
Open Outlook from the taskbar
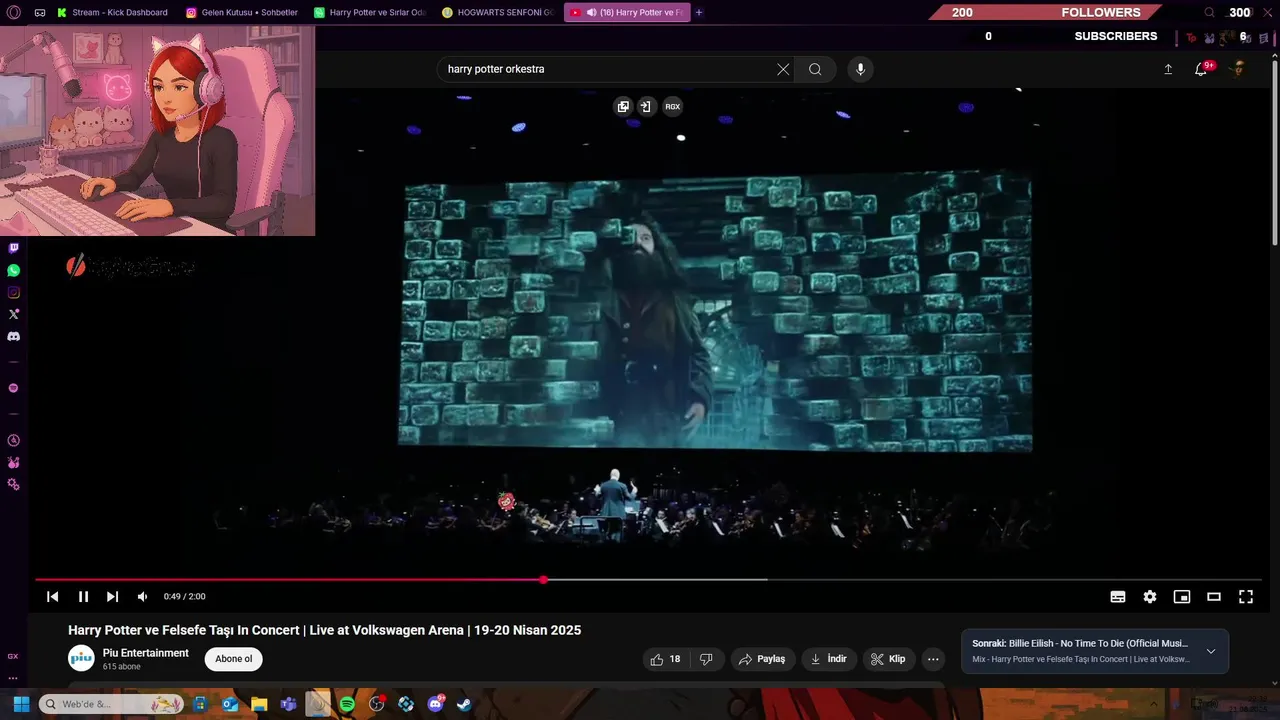[230, 704]
